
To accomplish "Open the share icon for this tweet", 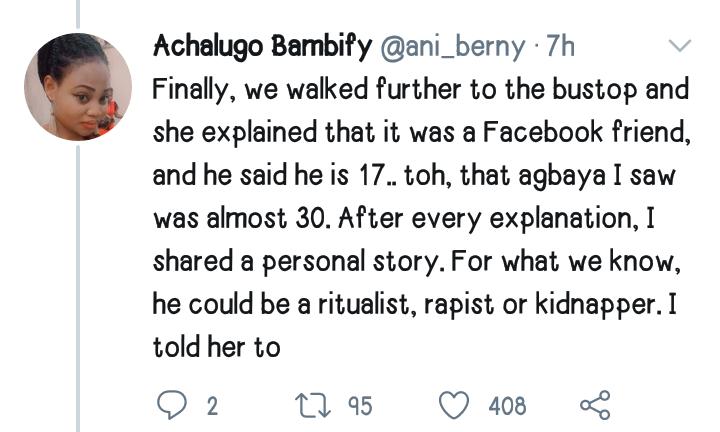I will pos(594,405).
